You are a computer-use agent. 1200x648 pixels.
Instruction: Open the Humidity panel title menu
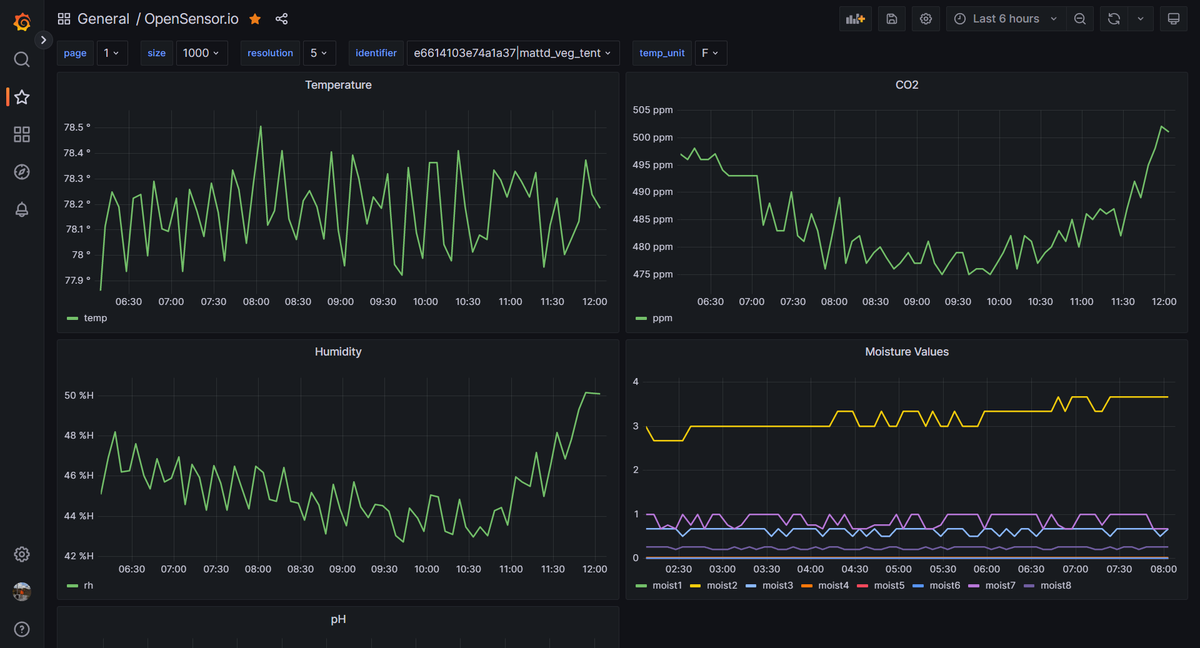(338, 352)
